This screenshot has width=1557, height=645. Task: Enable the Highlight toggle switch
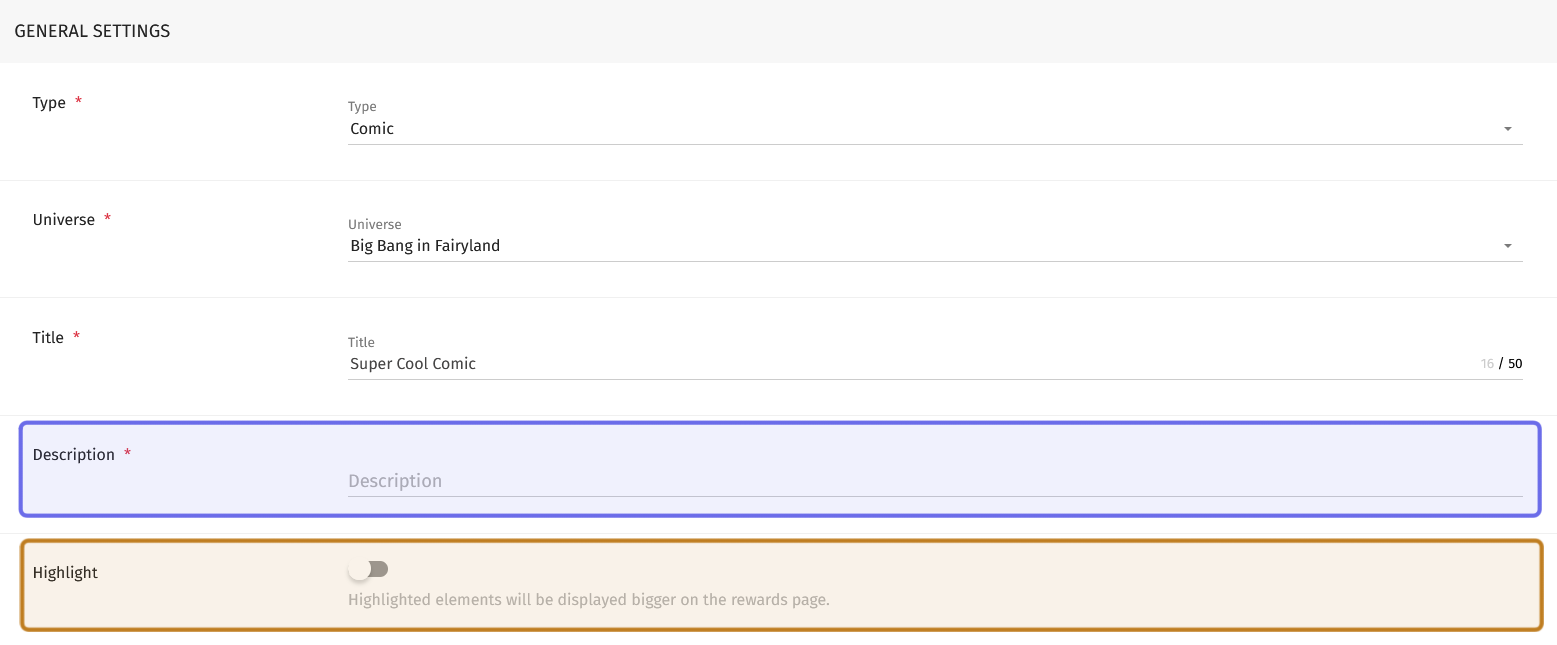pyautogui.click(x=368, y=569)
